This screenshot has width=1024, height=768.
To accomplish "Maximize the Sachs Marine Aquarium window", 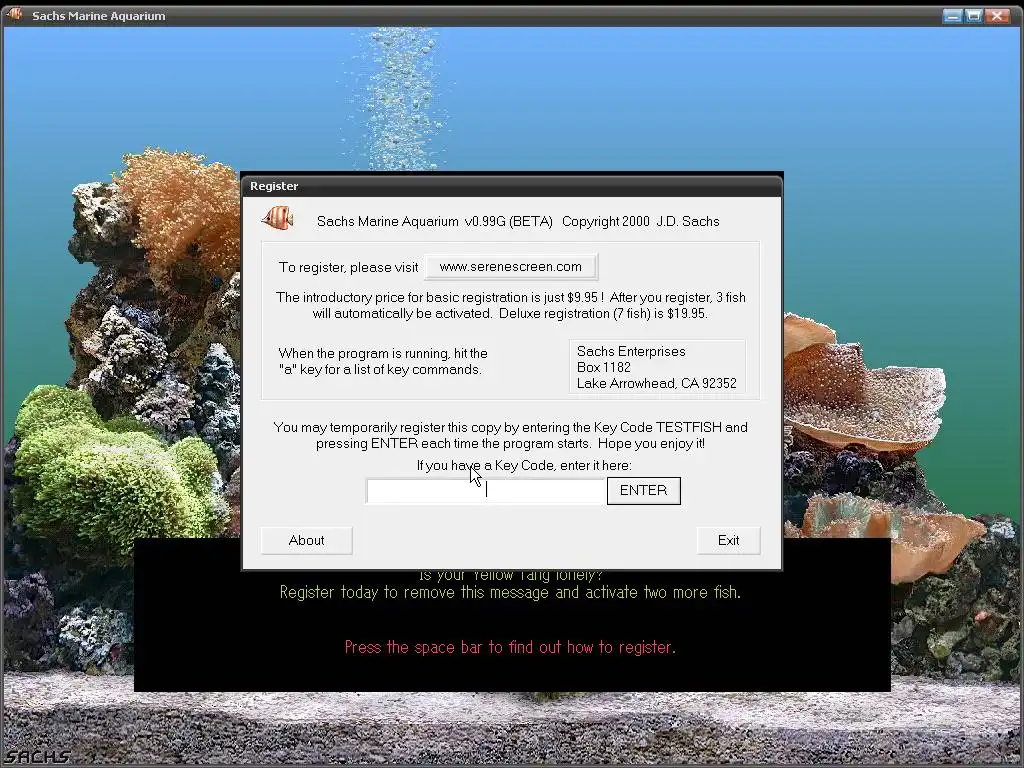I will [x=974, y=15].
